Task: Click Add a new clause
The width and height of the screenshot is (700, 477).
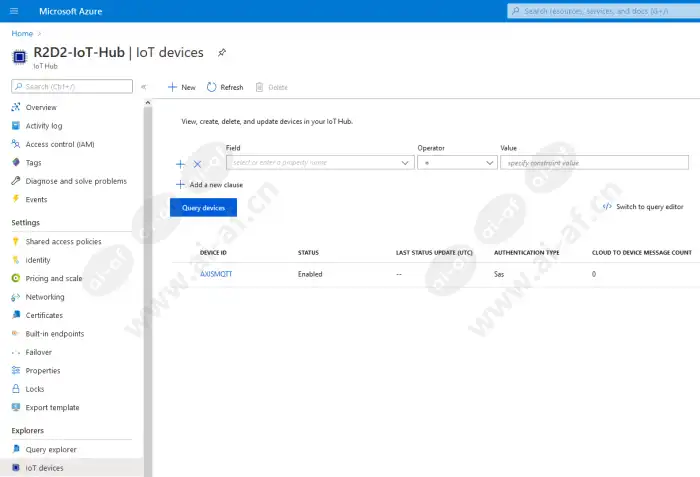Action: (x=209, y=184)
